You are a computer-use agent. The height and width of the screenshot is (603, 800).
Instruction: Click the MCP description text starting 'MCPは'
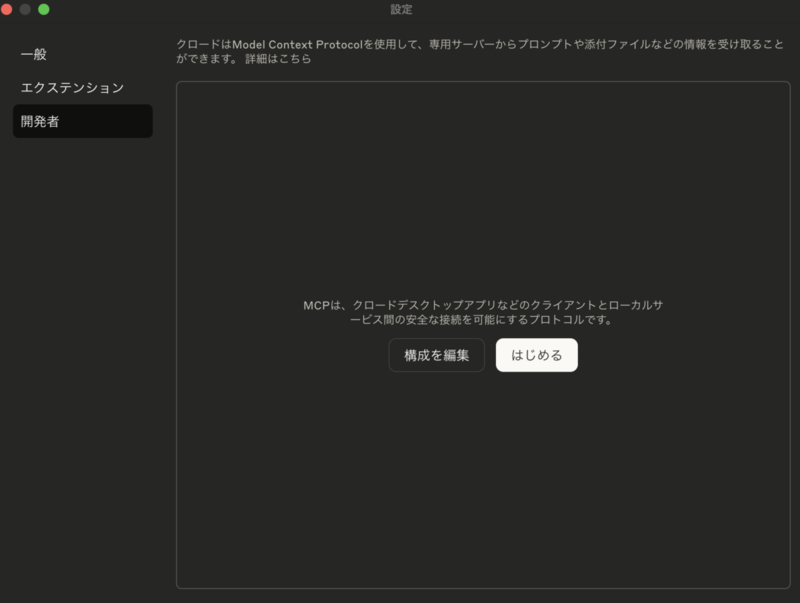click(483, 312)
